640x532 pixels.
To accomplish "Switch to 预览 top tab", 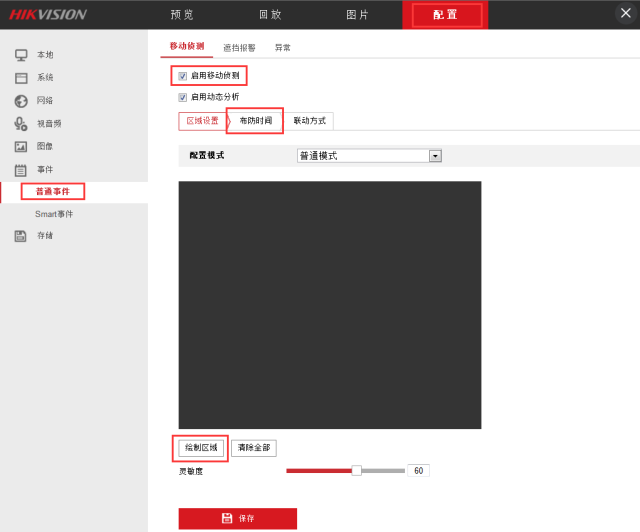I will tap(182, 15).
